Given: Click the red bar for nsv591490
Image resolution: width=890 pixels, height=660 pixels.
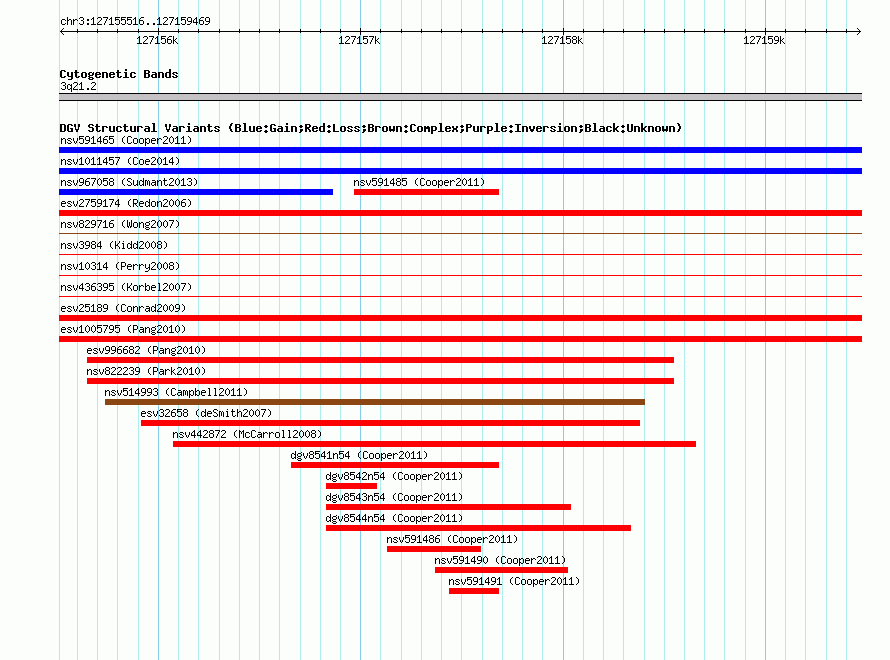Looking at the screenshot, I should pos(501,570).
